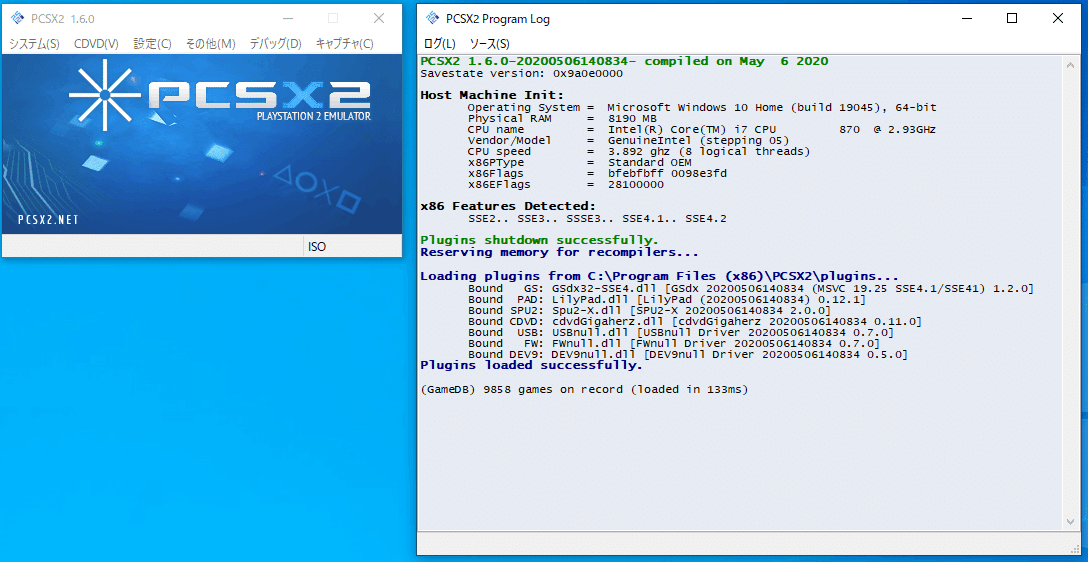Click the PCSX2 1.6.0 compiled version line

pyautogui.click(x=624, y=61)
